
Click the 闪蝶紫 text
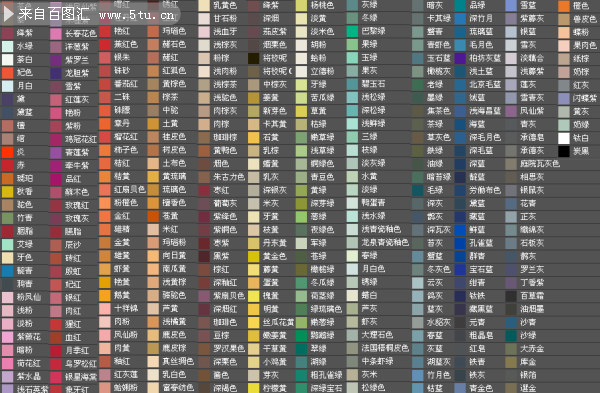point(584,98)
